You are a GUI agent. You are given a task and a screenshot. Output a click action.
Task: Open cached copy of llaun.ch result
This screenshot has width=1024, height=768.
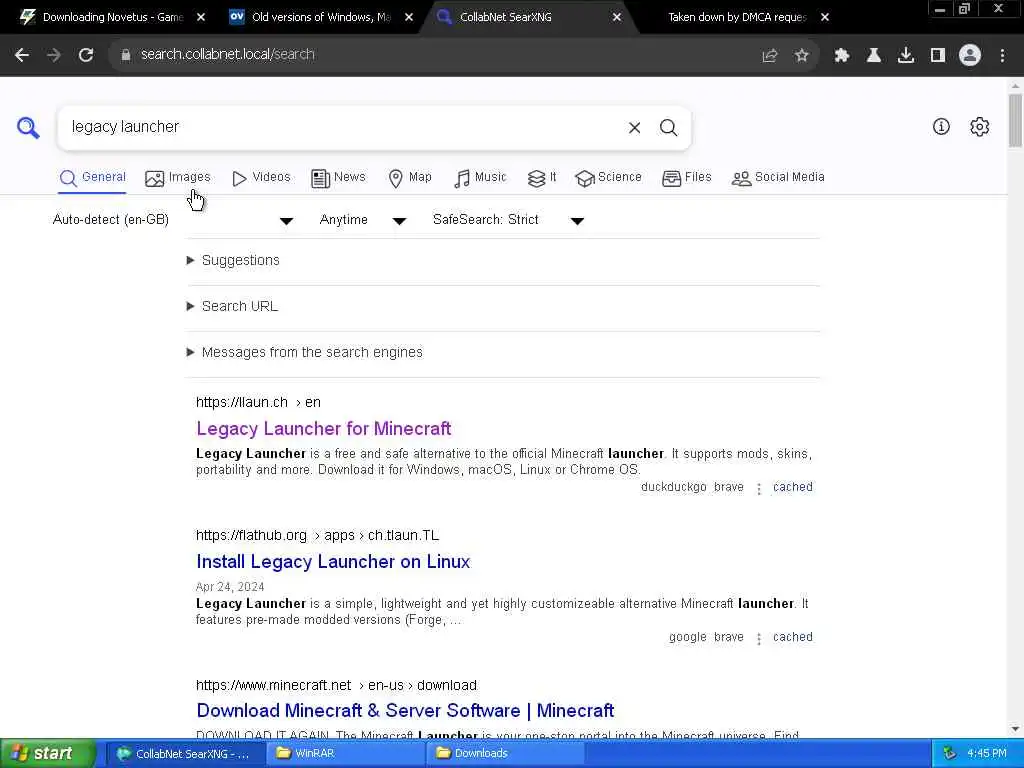793,487
